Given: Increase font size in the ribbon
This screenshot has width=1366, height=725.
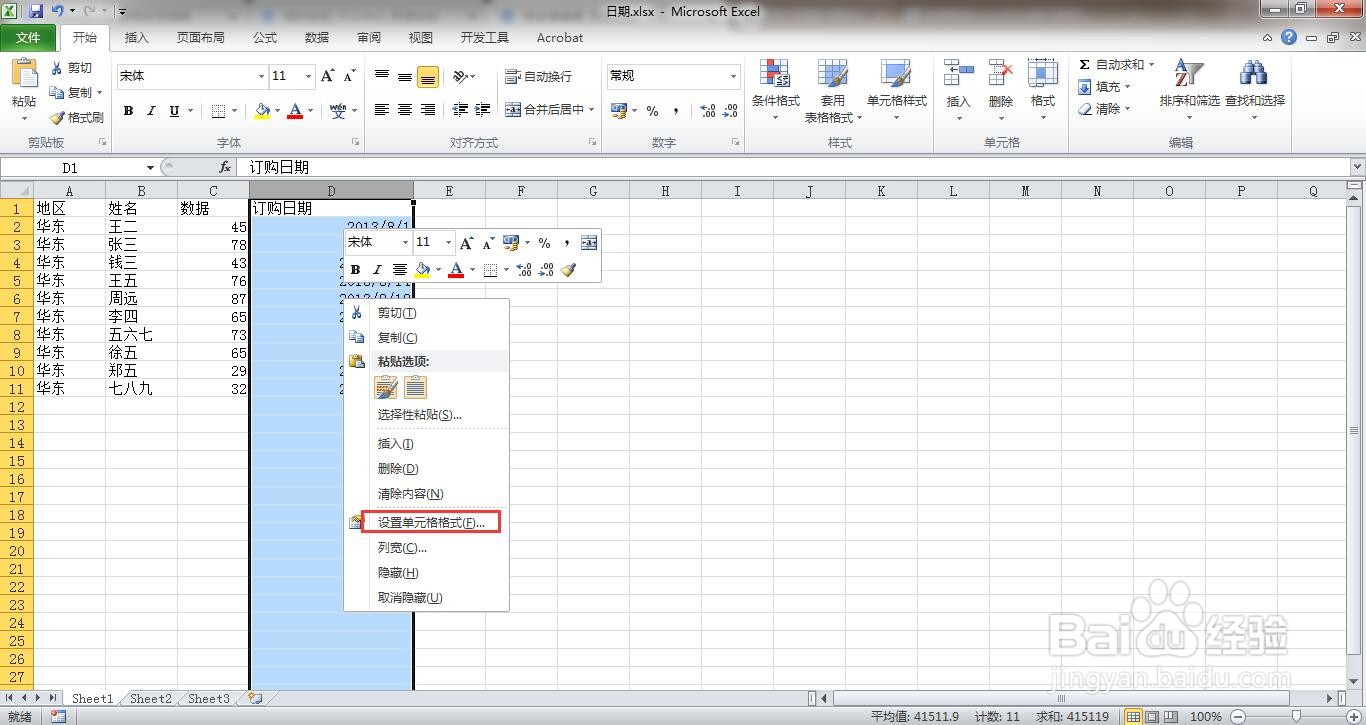Looking at the screenshot, I should (x=329, y=76).
